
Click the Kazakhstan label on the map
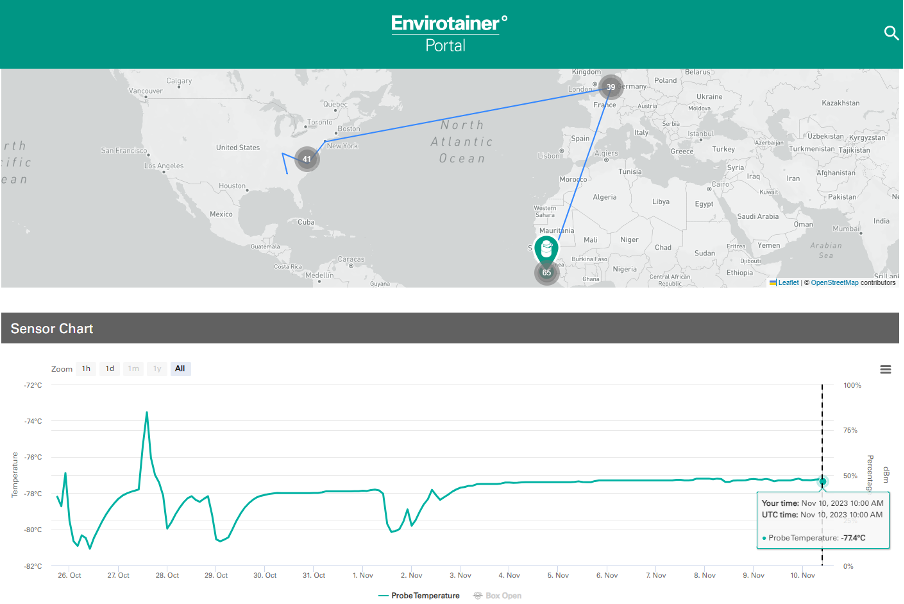coord(840,103)
